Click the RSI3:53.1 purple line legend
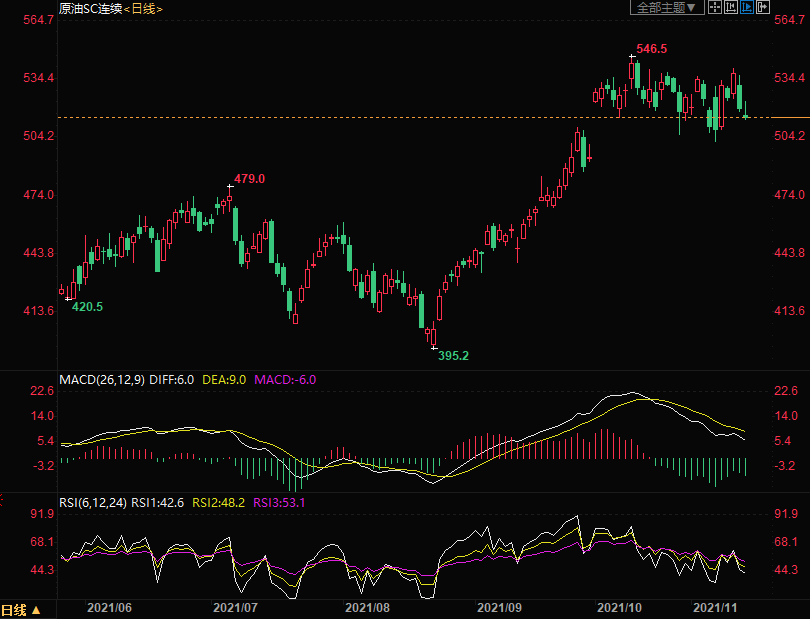The height and width of the screenshot is (619, 810). 279,502
